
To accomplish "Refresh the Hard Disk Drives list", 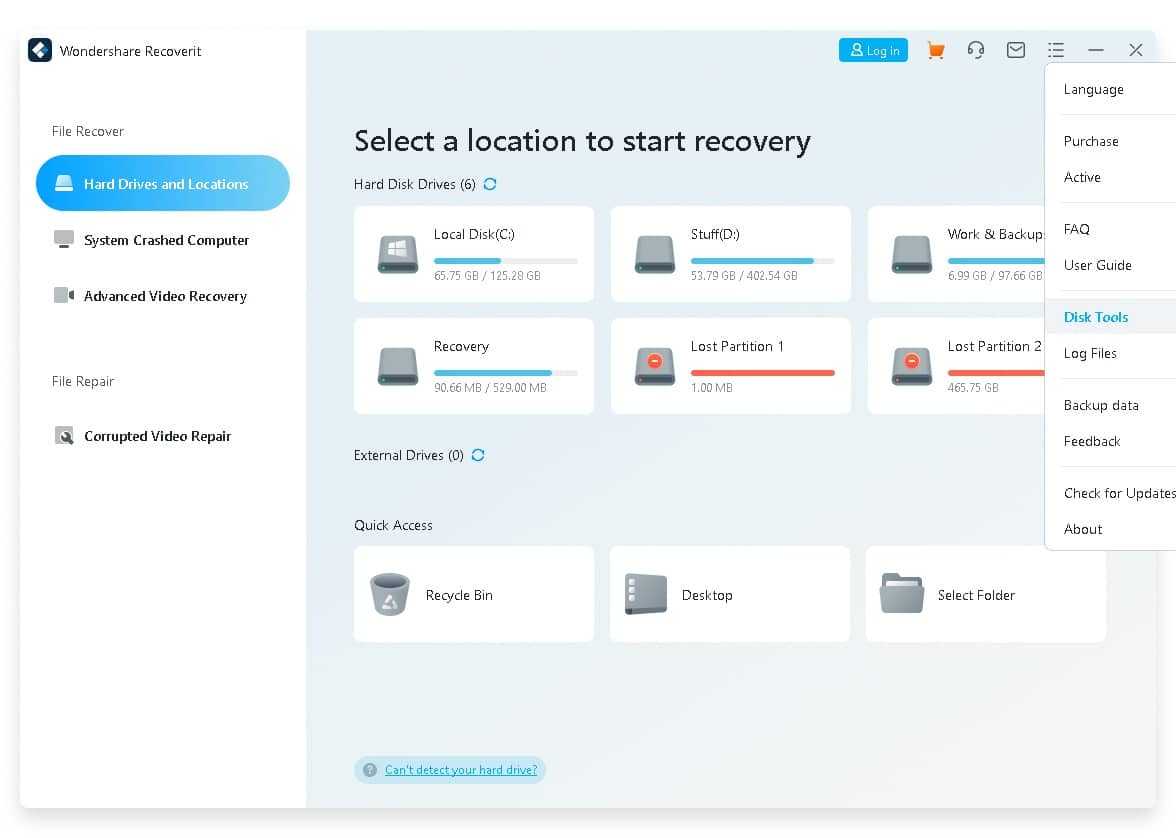I will tap(490, 184).
